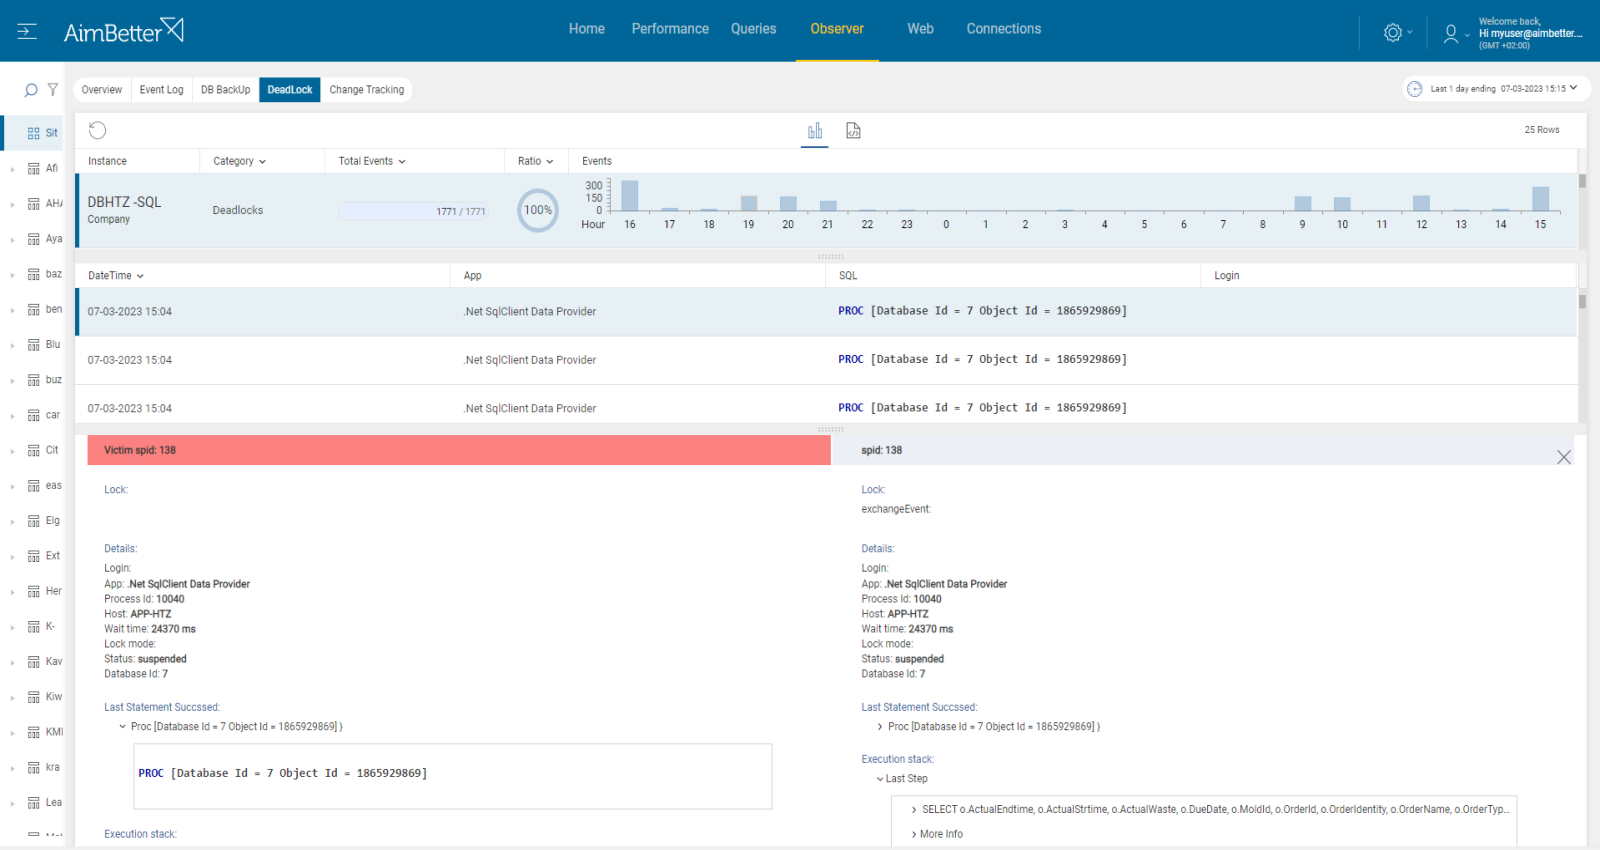Open the Queries menu
Screen dimensions: 1600x850
753,29
